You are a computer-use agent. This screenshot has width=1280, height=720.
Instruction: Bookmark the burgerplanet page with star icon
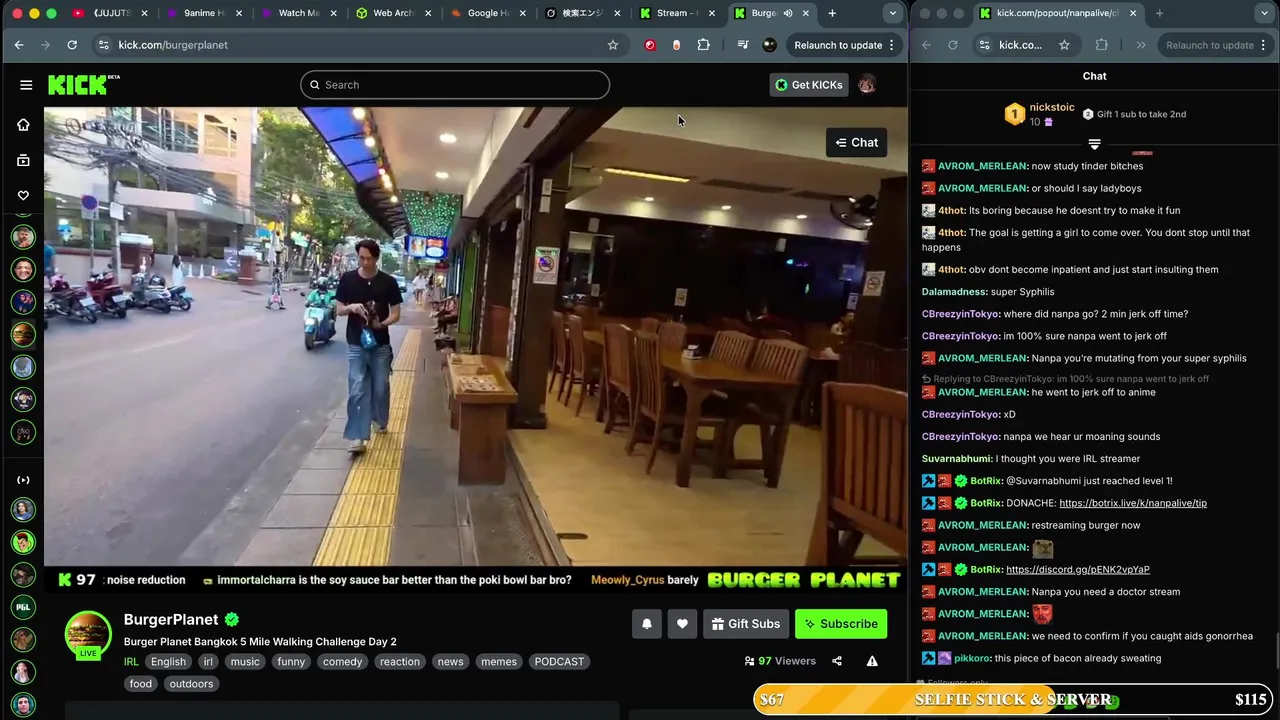tap(613, 45)
